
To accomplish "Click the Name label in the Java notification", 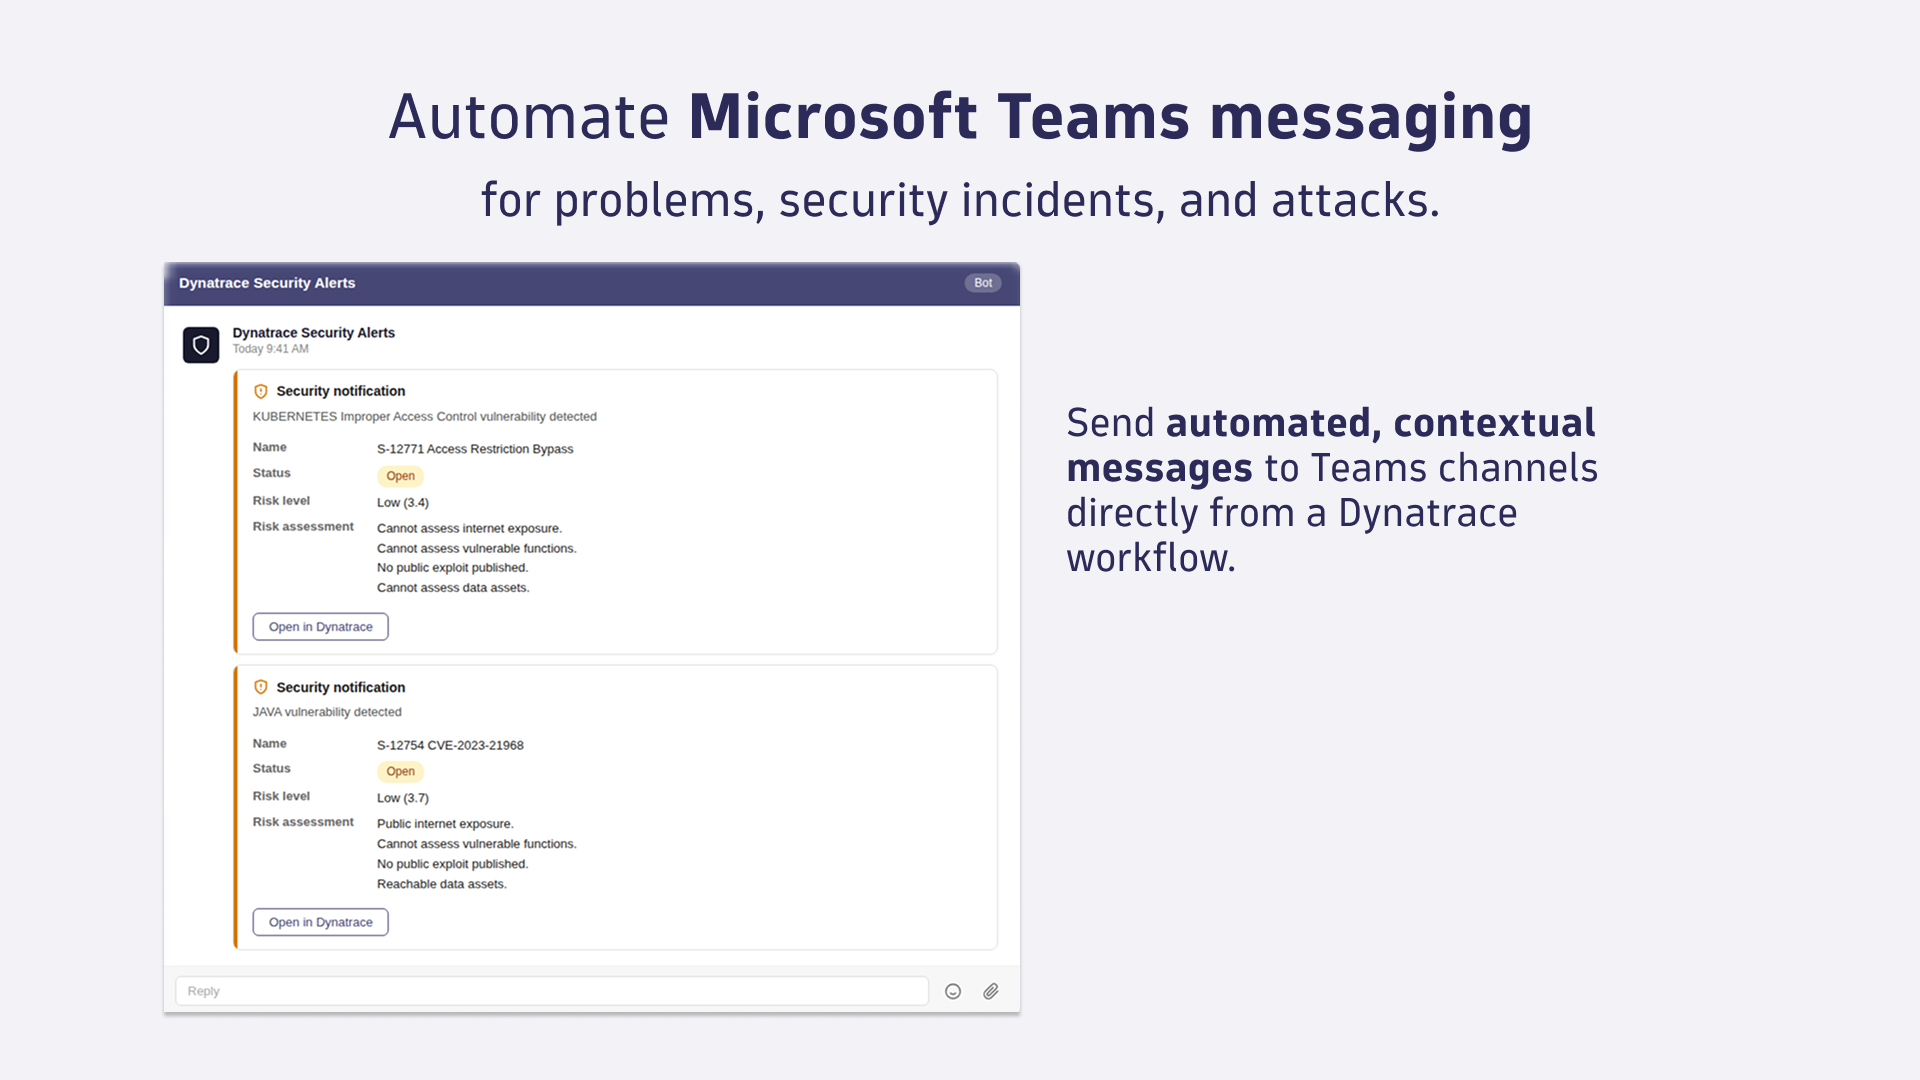I will [x=270, y=743].
